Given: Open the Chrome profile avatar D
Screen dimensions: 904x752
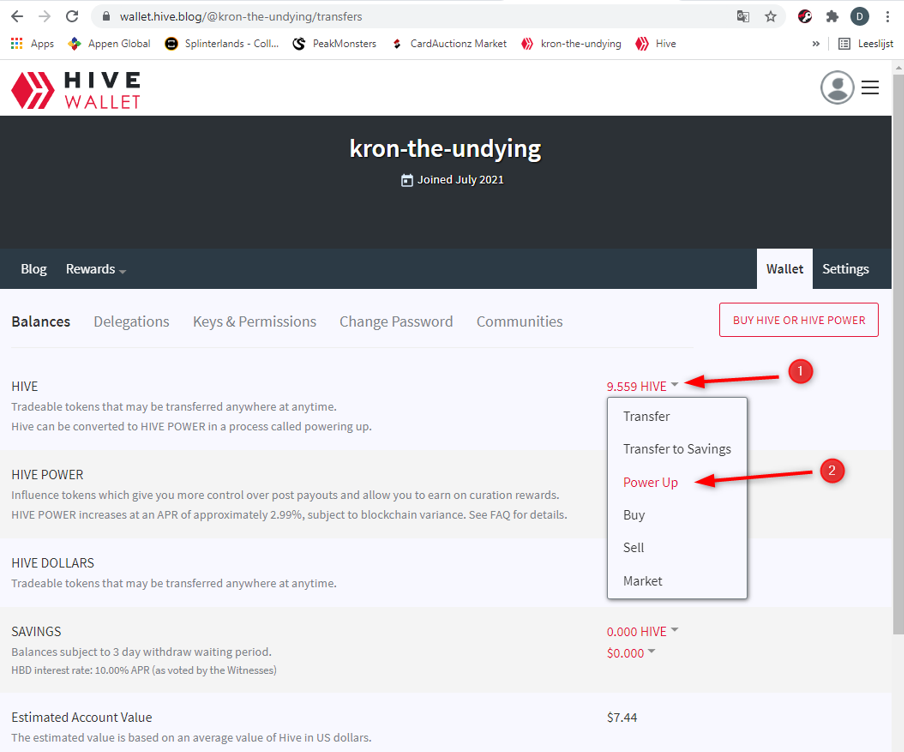Looking at the screenshot, I should [860, 17].
